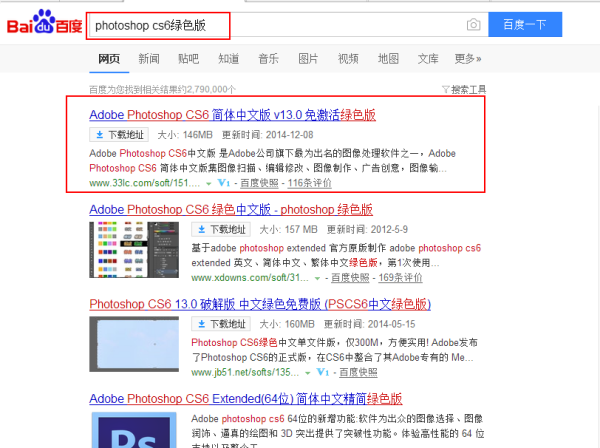Open the 文库 tab
The image size is (600, 448).
tap(428, 59)
